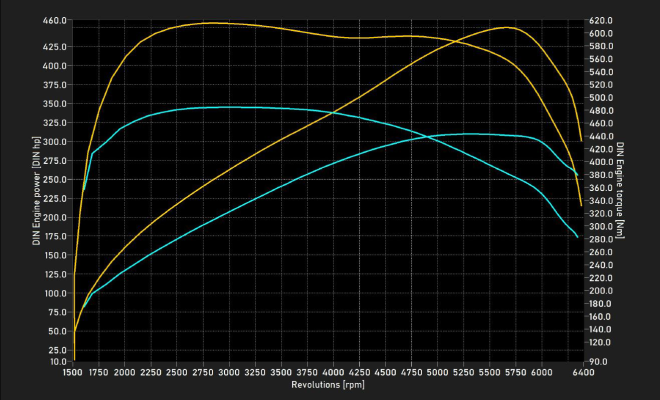Click the 460.0 power axis tick label
This screenshot has height=400, width=660.
pos(55,20)
